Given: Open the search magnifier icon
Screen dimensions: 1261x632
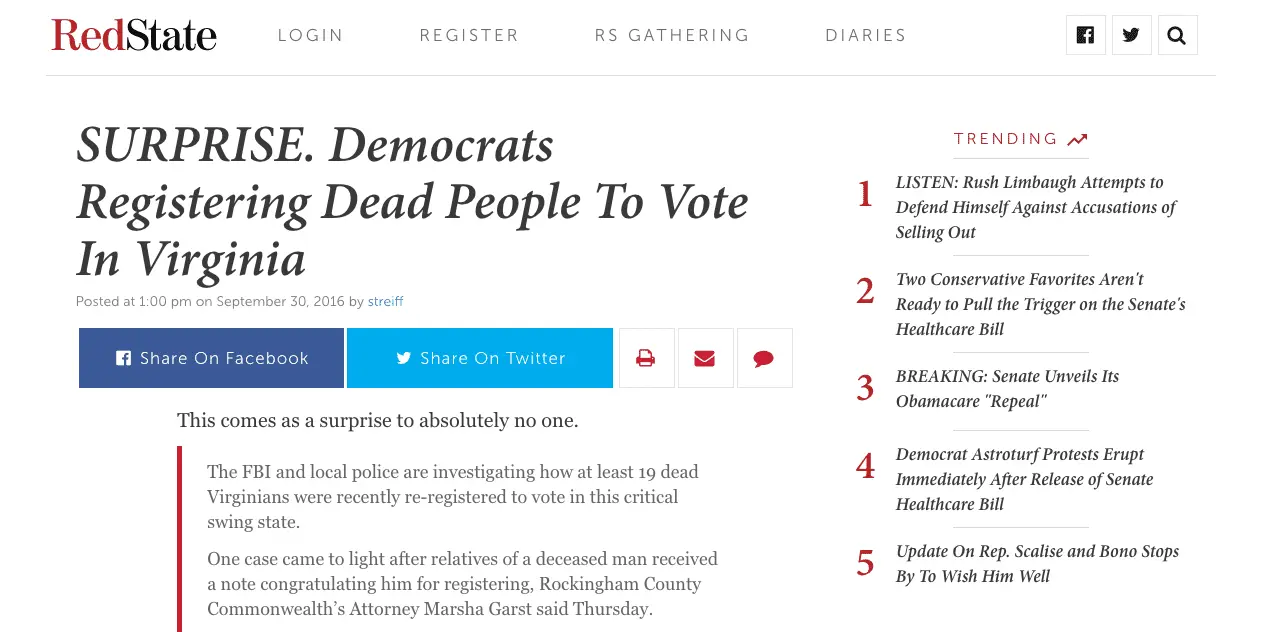Looking at the screenshot, I should [1177, 36].
